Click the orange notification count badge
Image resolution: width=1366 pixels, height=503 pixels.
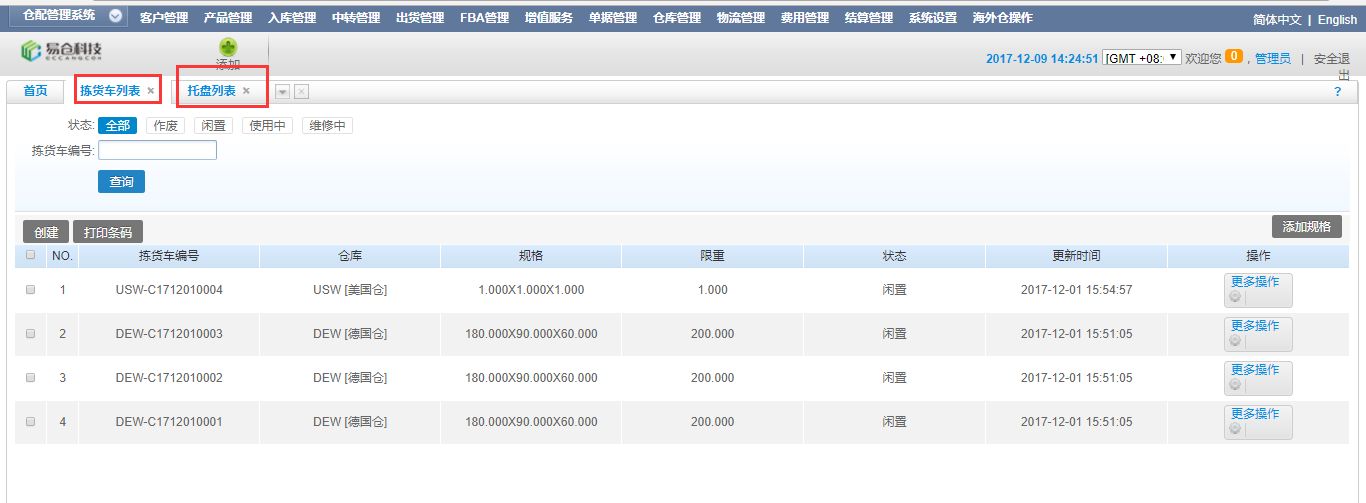[x=1233, y=57]
